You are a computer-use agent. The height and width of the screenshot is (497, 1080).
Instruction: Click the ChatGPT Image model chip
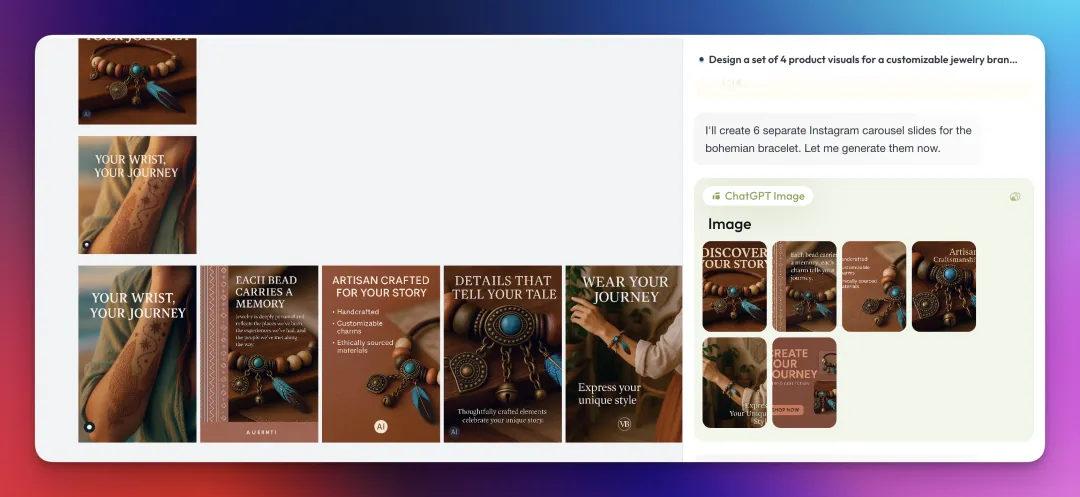[x=758, y=196]
